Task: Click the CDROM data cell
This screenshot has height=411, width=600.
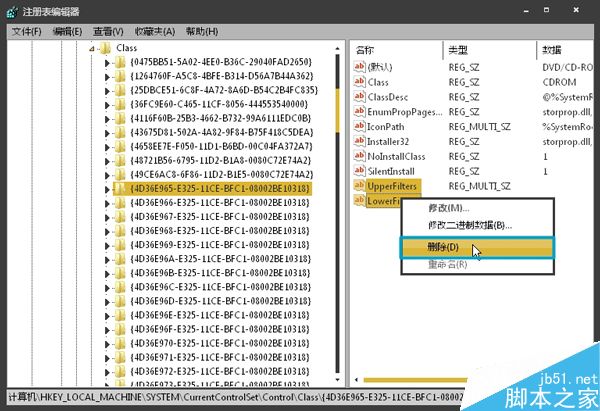Action: (x=559, y=82)
